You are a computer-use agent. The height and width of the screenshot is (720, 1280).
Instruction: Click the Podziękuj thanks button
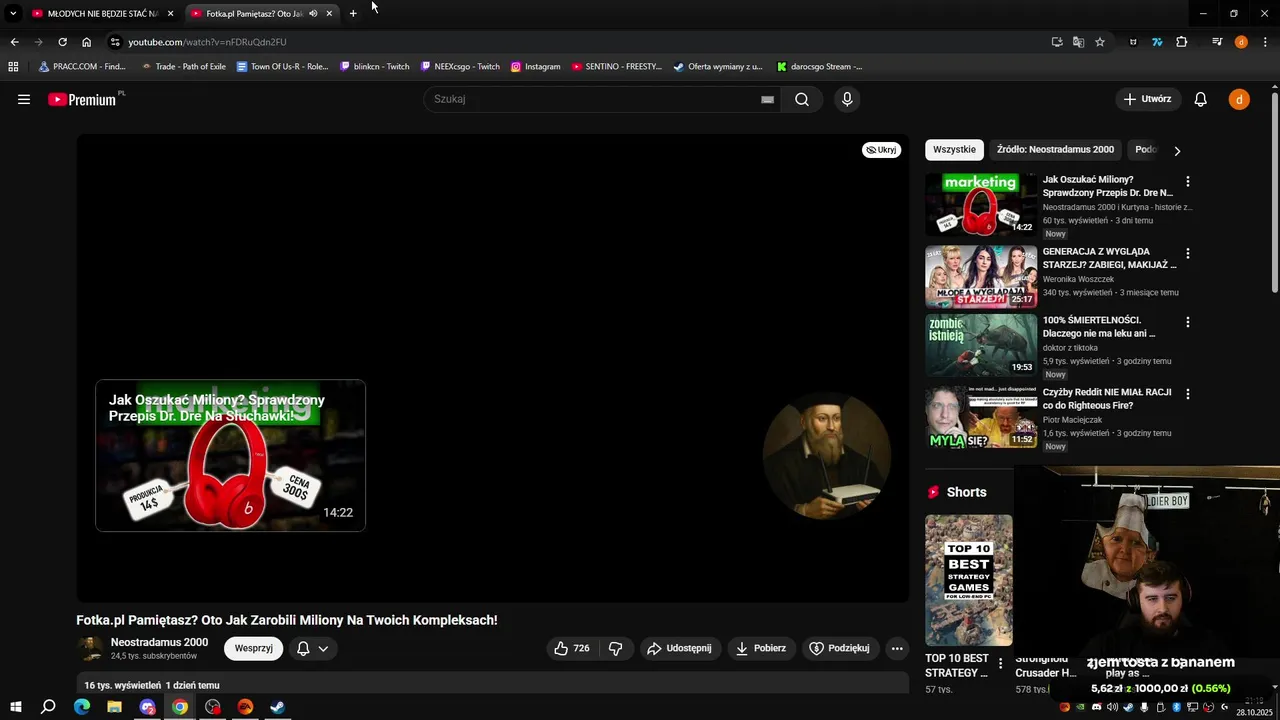pyautogui.click(x=839, y=648)
